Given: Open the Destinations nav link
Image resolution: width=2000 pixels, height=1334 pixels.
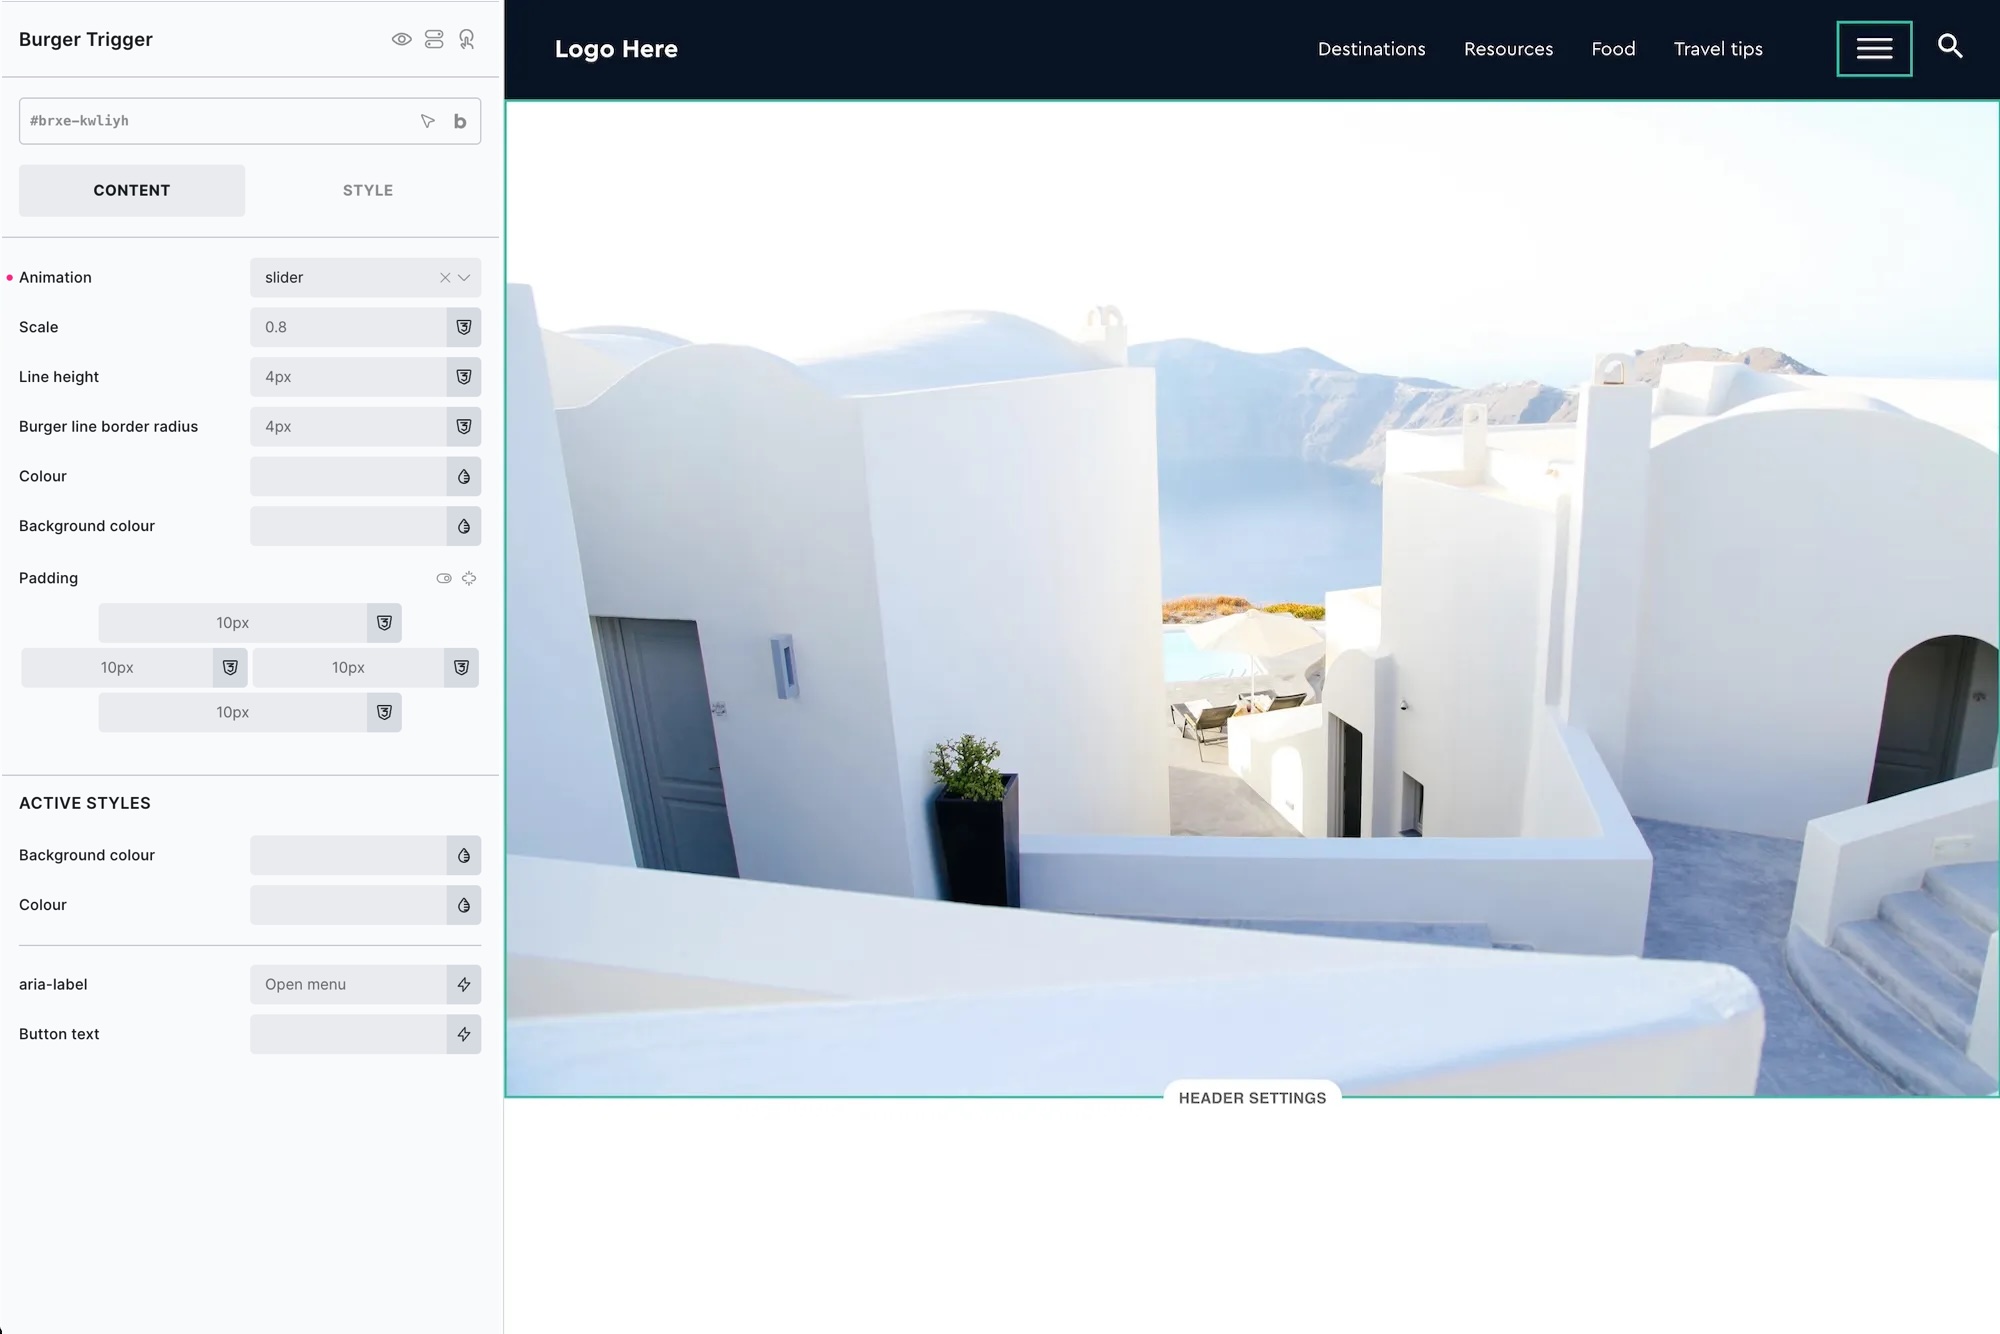Looking at the screenshot, I should point(1371,49).
